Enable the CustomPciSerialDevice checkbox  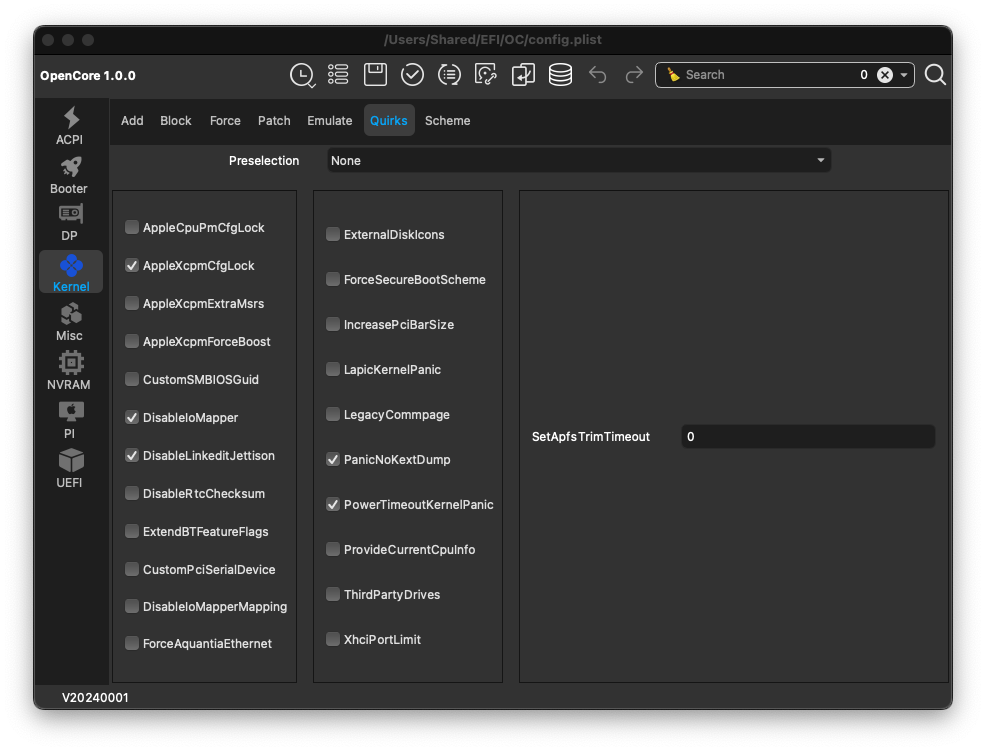131,569
